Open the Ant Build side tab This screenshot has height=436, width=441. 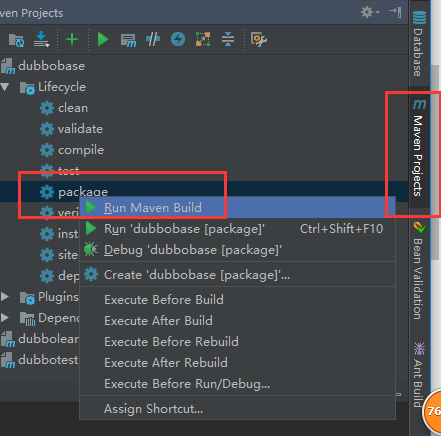419,375
